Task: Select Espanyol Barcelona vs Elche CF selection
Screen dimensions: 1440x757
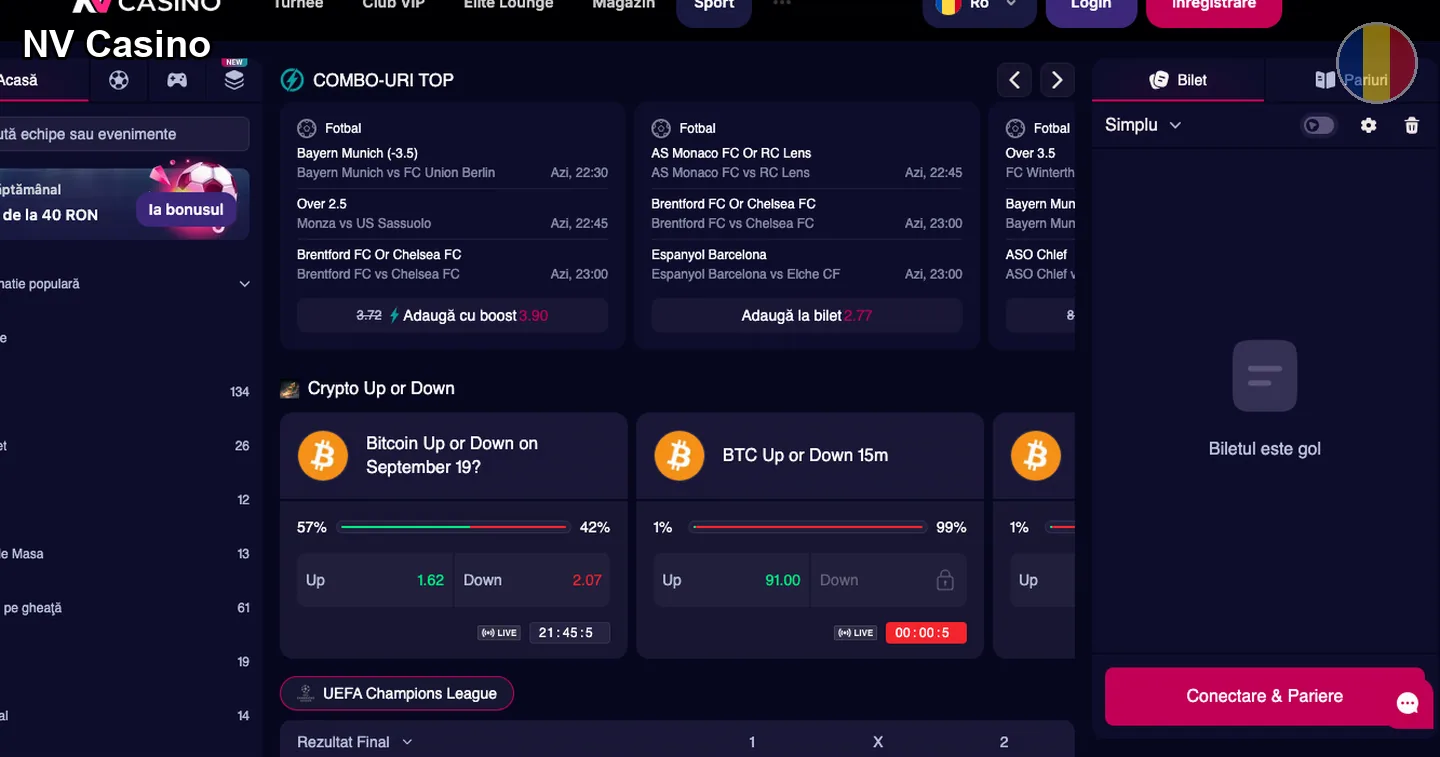Action: [x=807, y=264]
